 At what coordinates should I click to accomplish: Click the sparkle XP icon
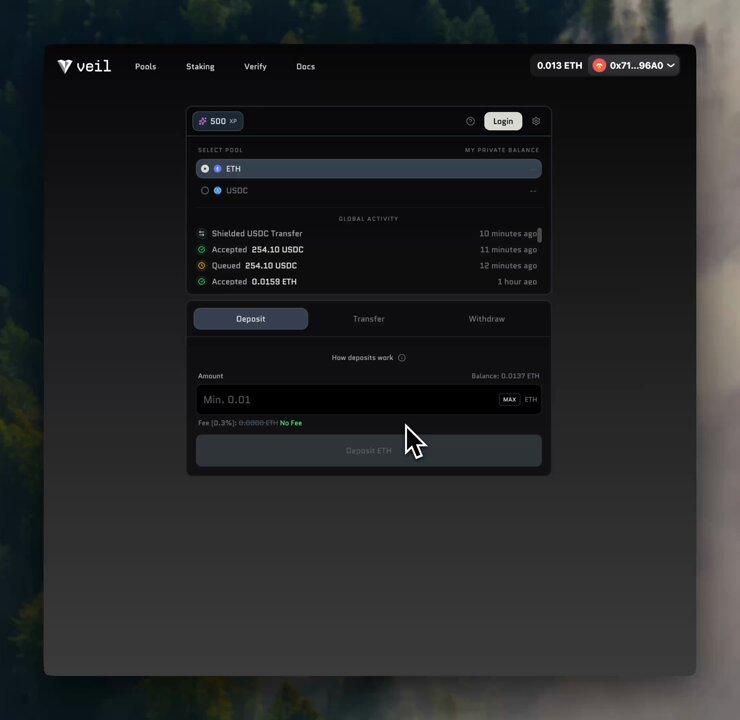(x=202, y=121)
